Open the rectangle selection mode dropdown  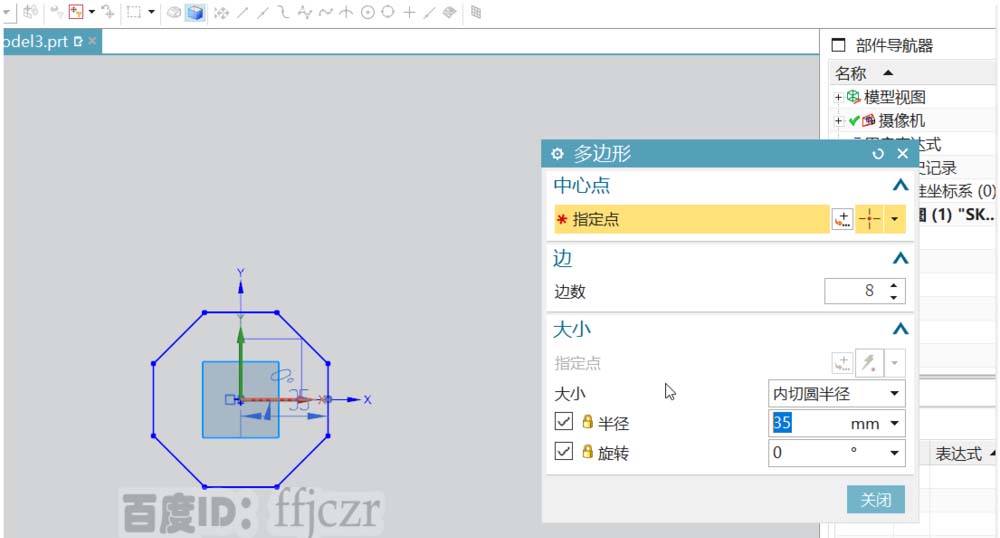click(x=151, y=11)
